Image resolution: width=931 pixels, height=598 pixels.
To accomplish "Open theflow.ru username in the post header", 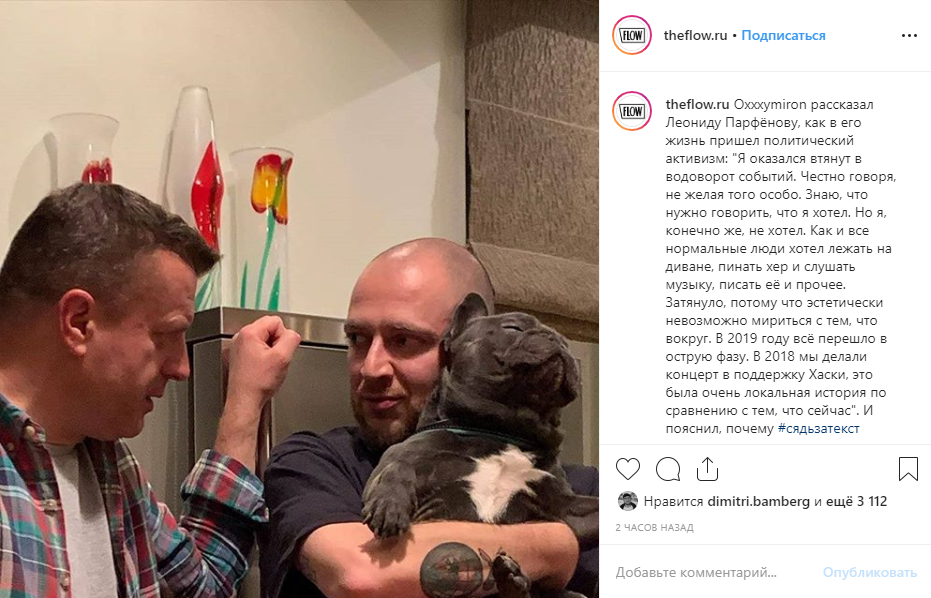I will coord(695,36).
